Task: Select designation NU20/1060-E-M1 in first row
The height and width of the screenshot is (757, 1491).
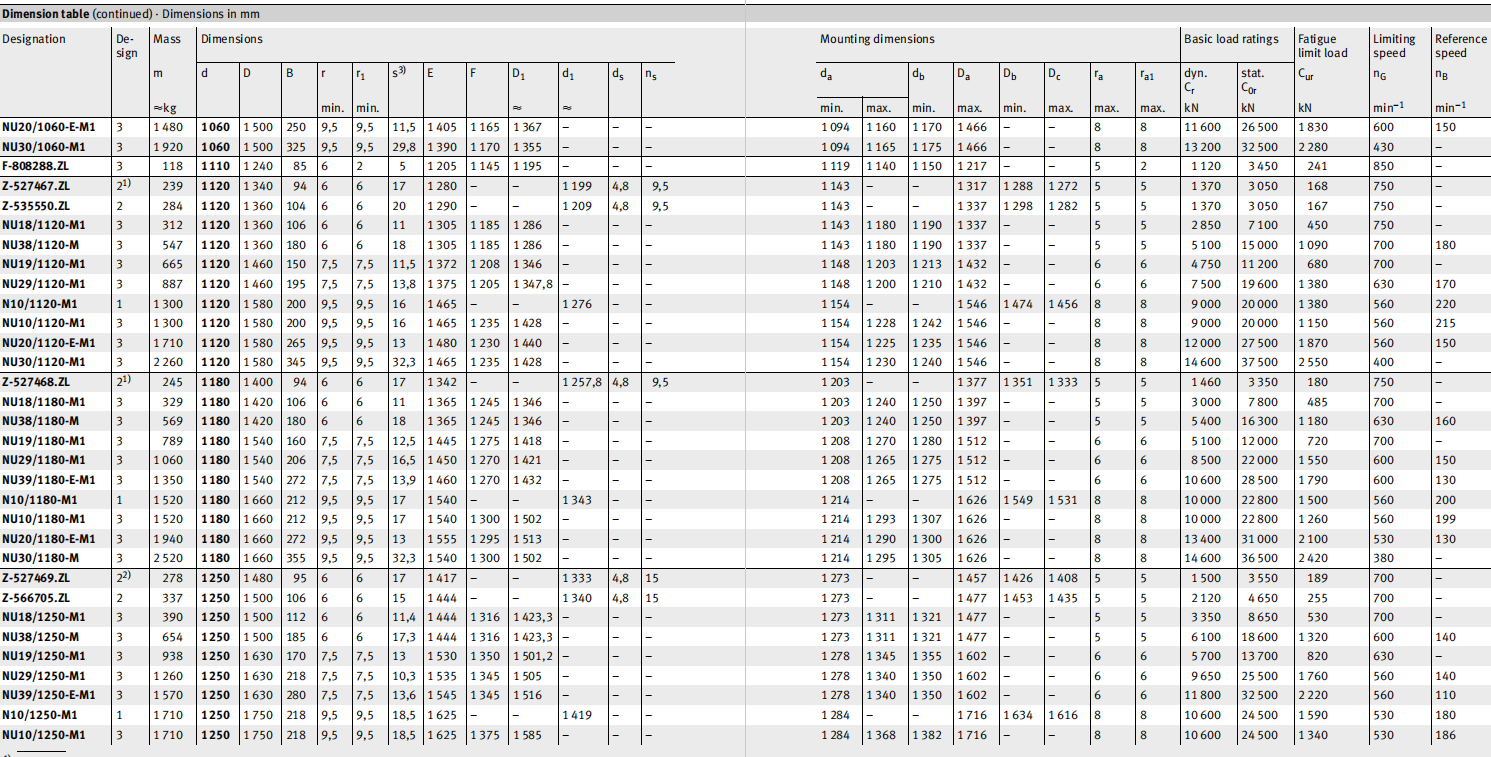Action: tap(48, 127)
